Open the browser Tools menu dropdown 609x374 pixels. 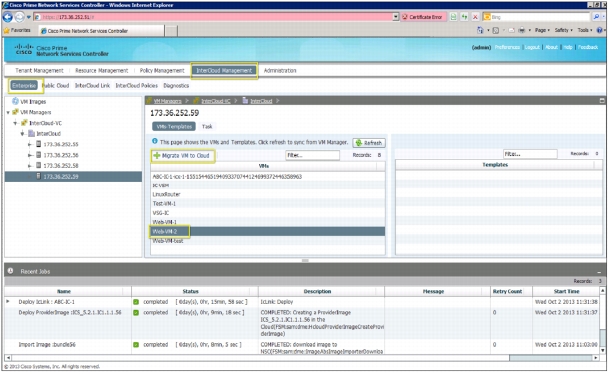pyautogui.click(x=585, y=30)
